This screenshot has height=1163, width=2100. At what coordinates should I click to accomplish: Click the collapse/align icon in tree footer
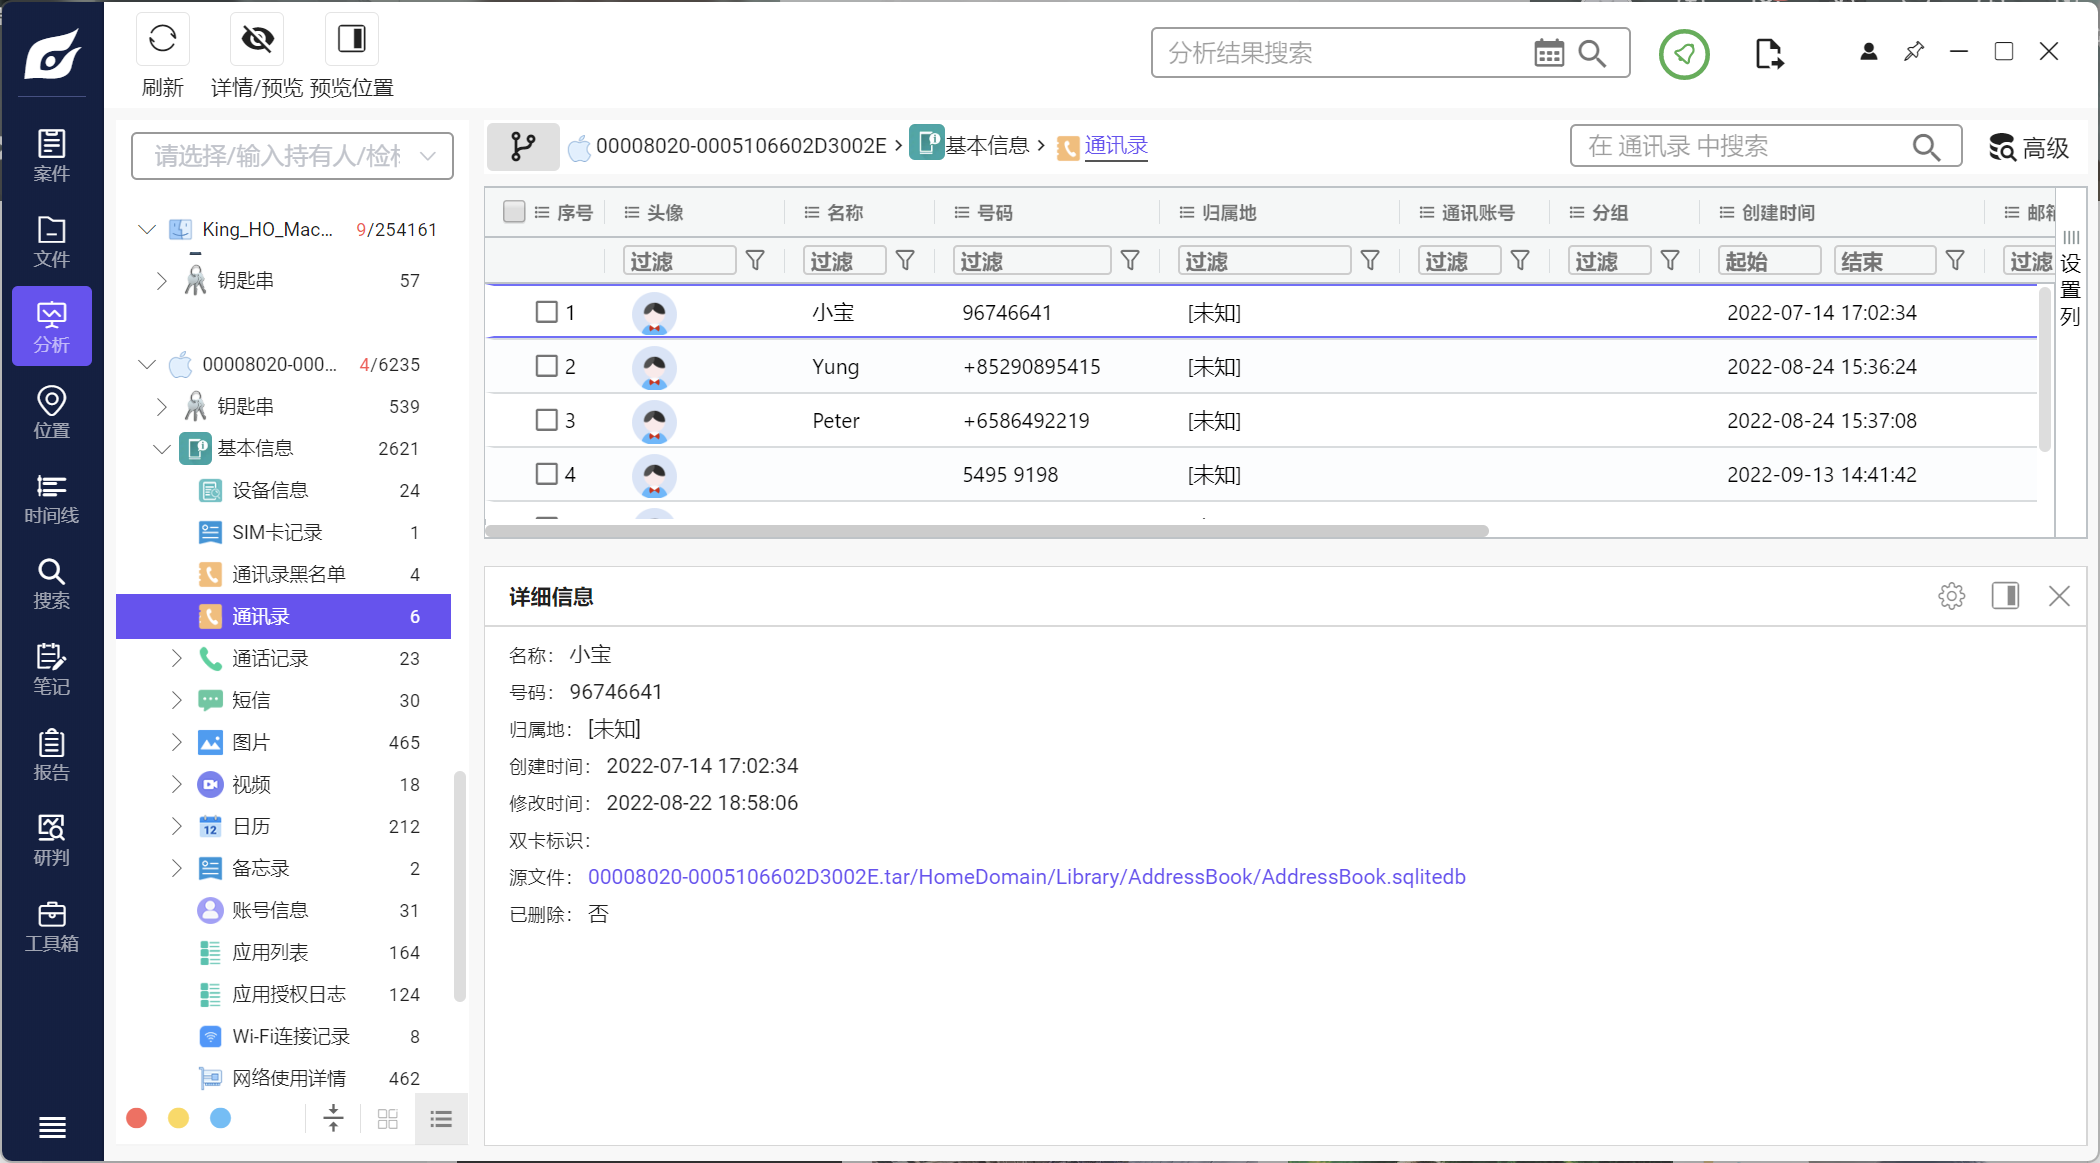[334, 1119]
